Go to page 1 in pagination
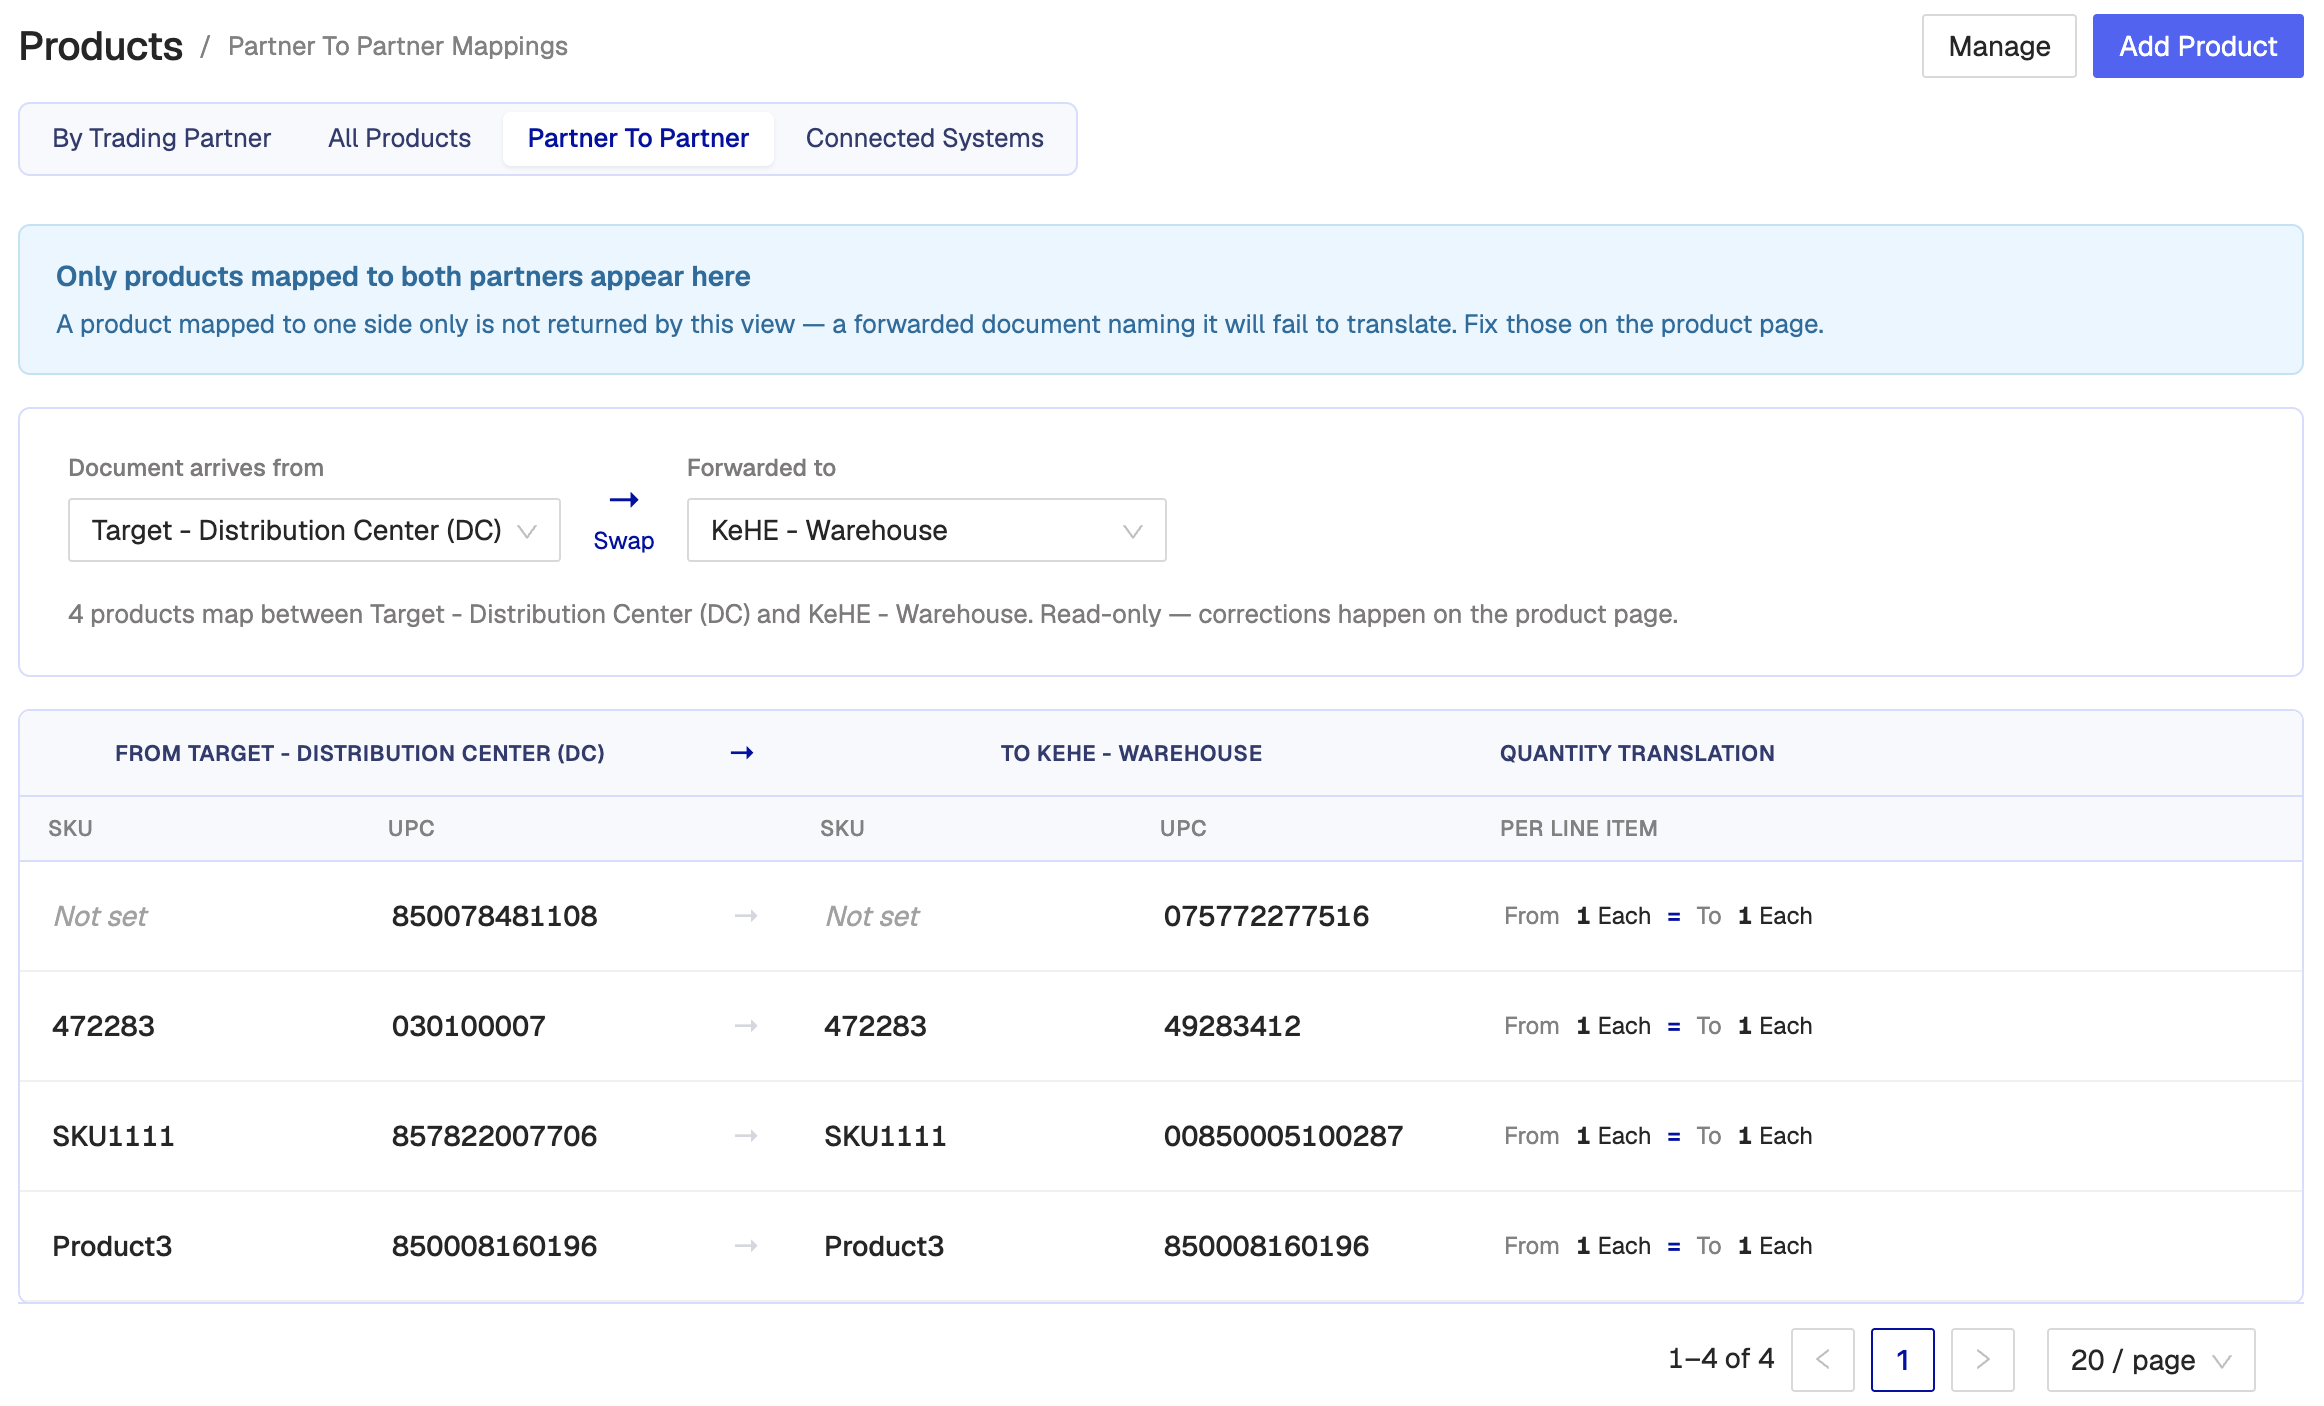The height and width of the screenshot is (1406, 2324). 1903,1360
